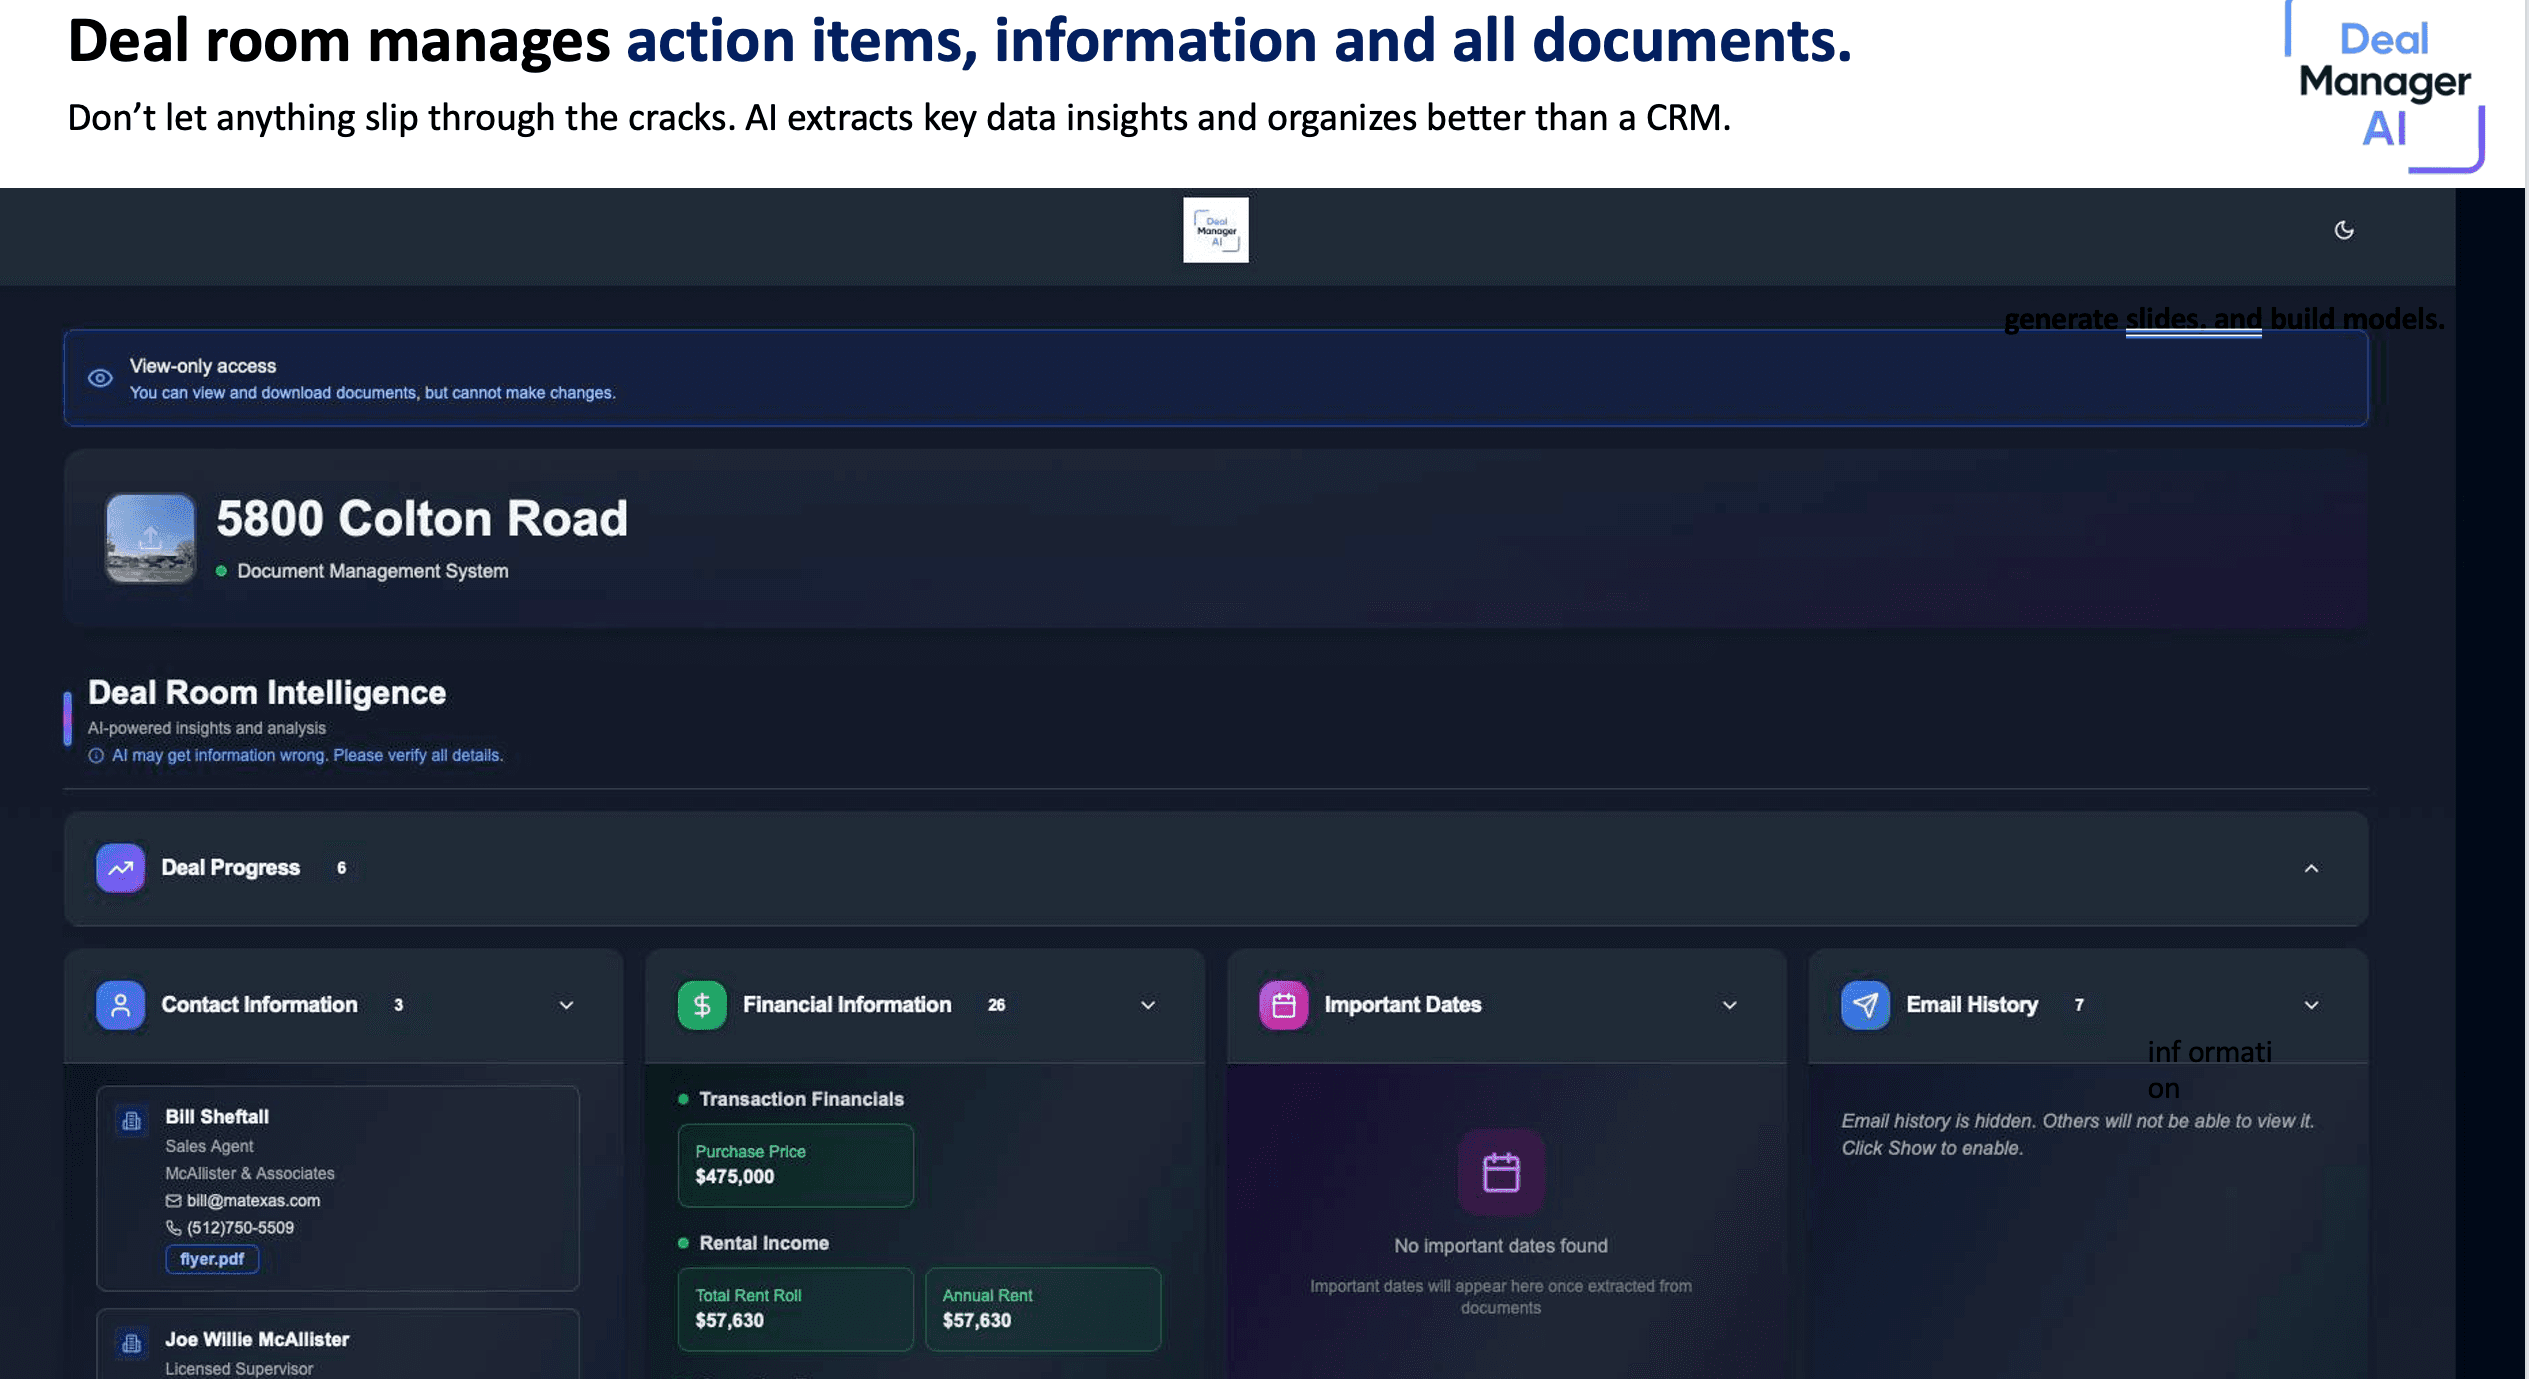Image resolution: width=2529 pixels, height=1379 pixels.
Task: Click the Deal Progress trend icon
Action: [120, 868]
